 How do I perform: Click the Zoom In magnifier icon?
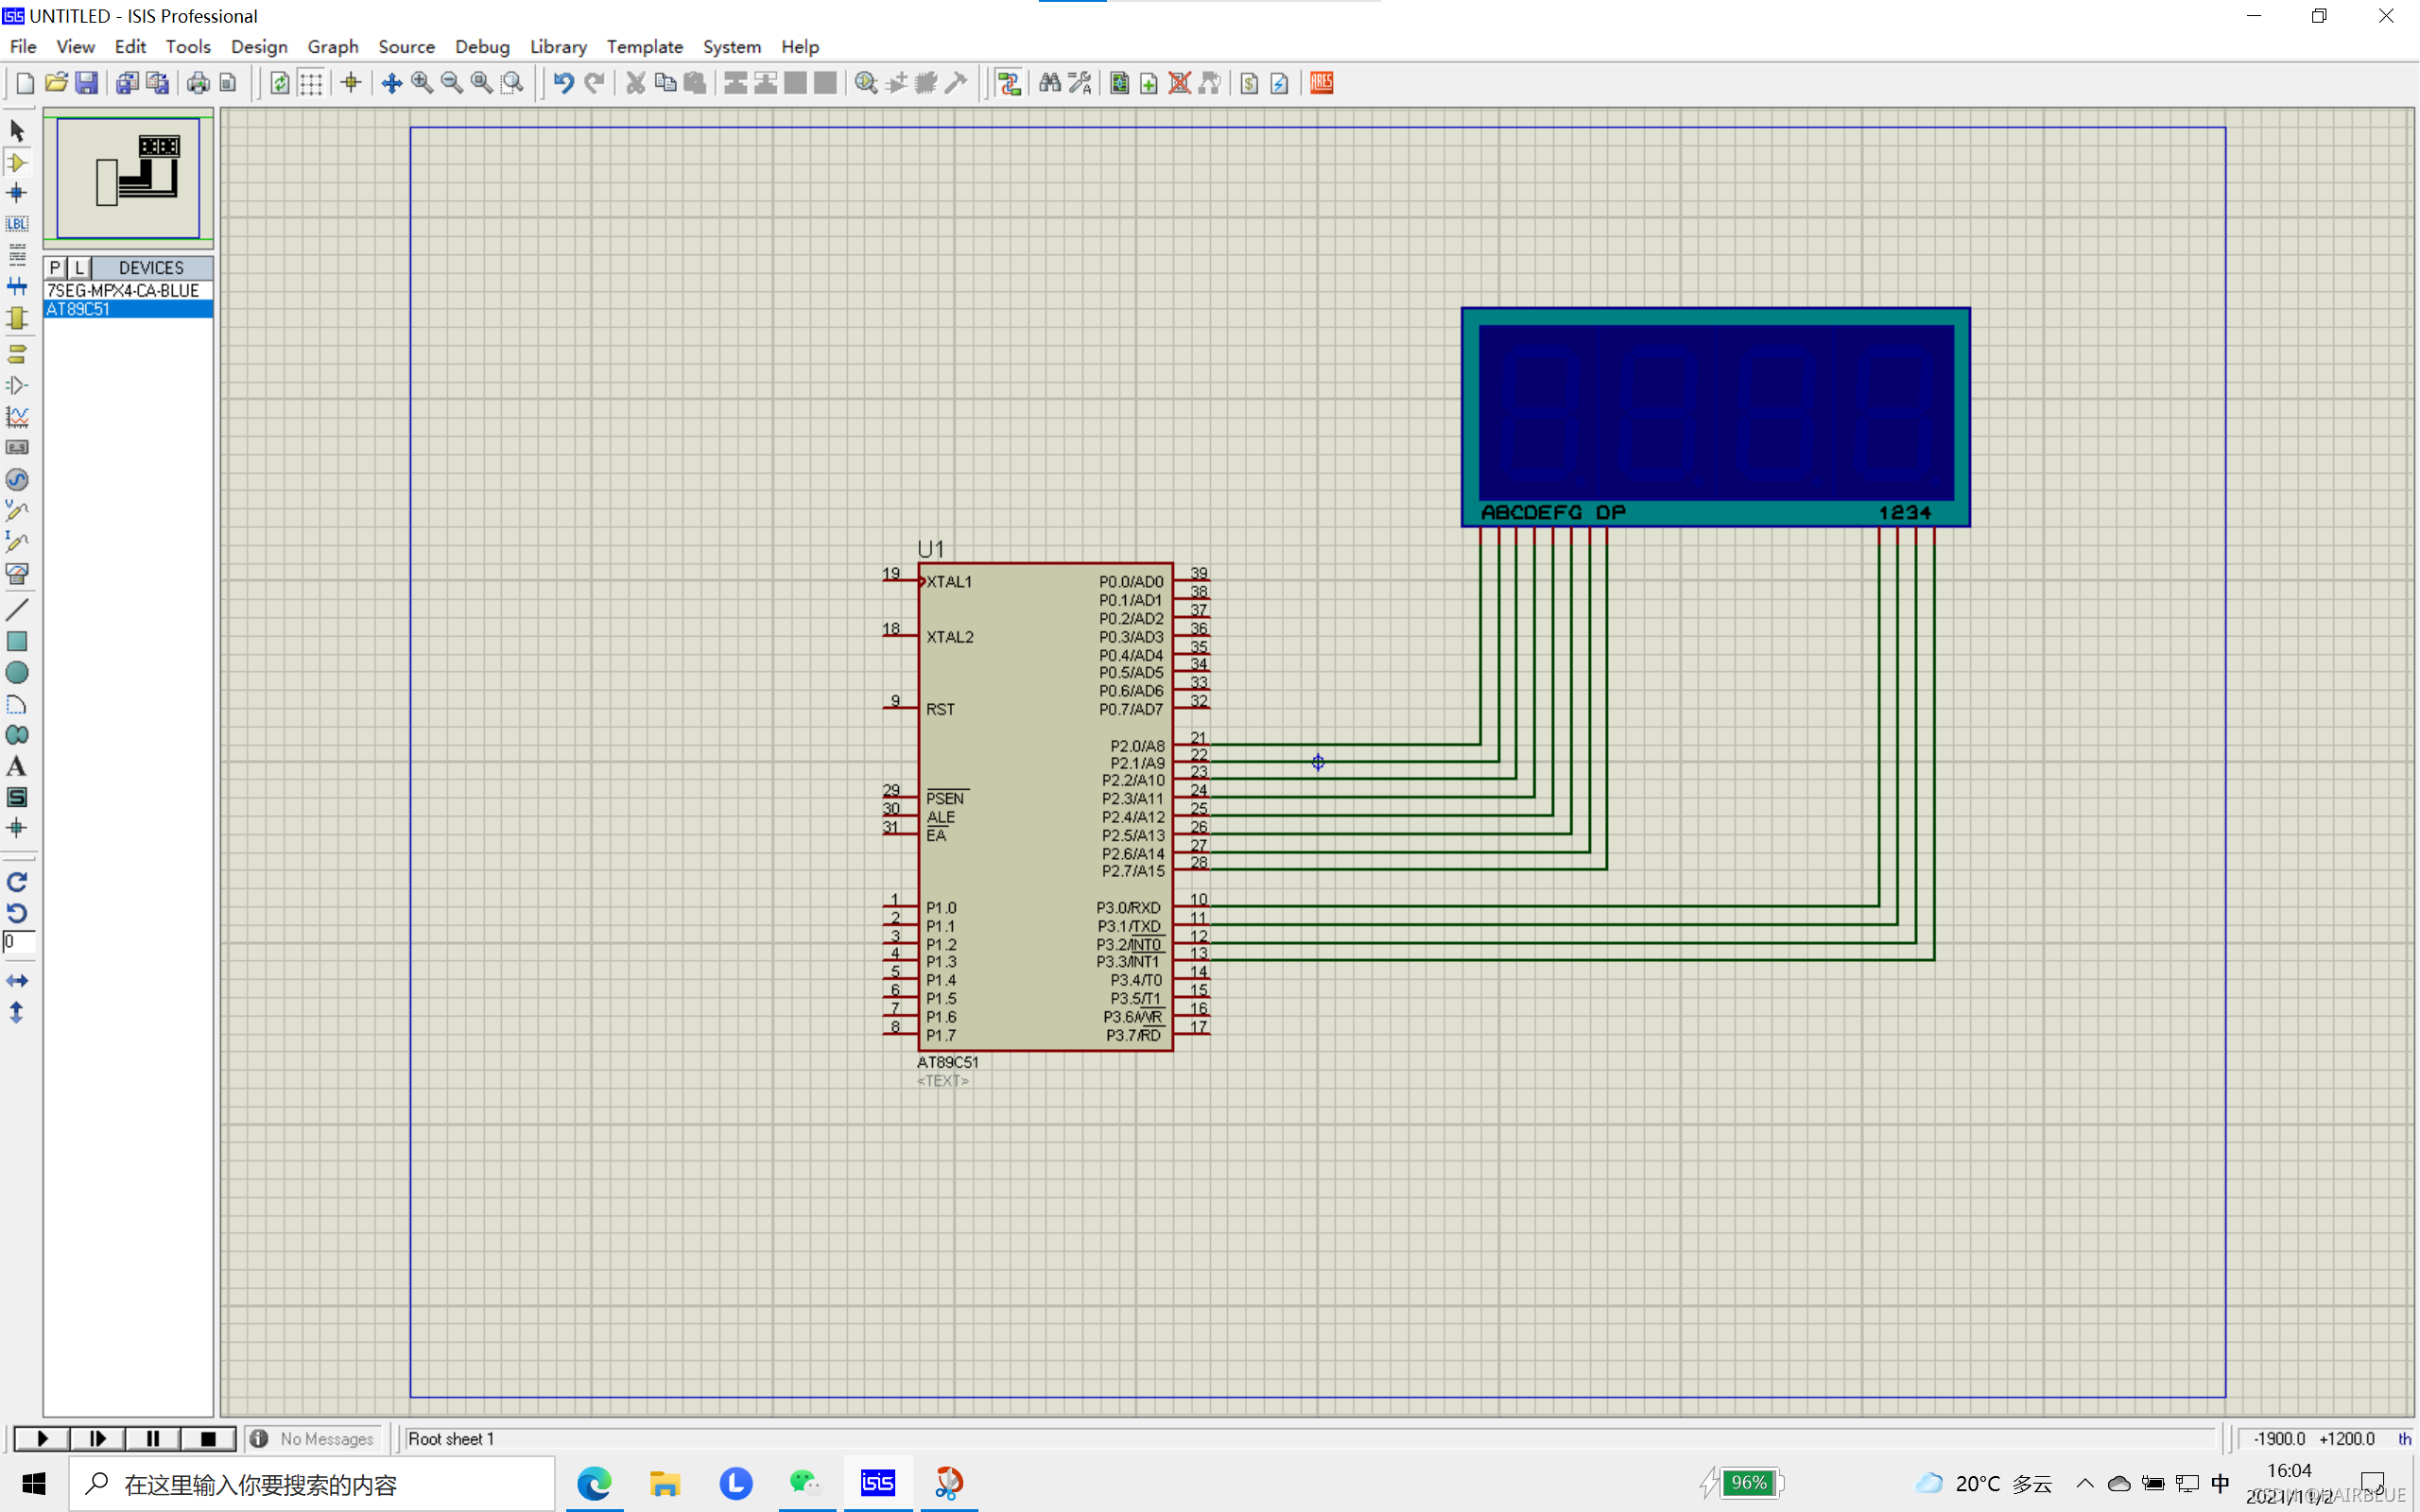[x=422, y=83]
